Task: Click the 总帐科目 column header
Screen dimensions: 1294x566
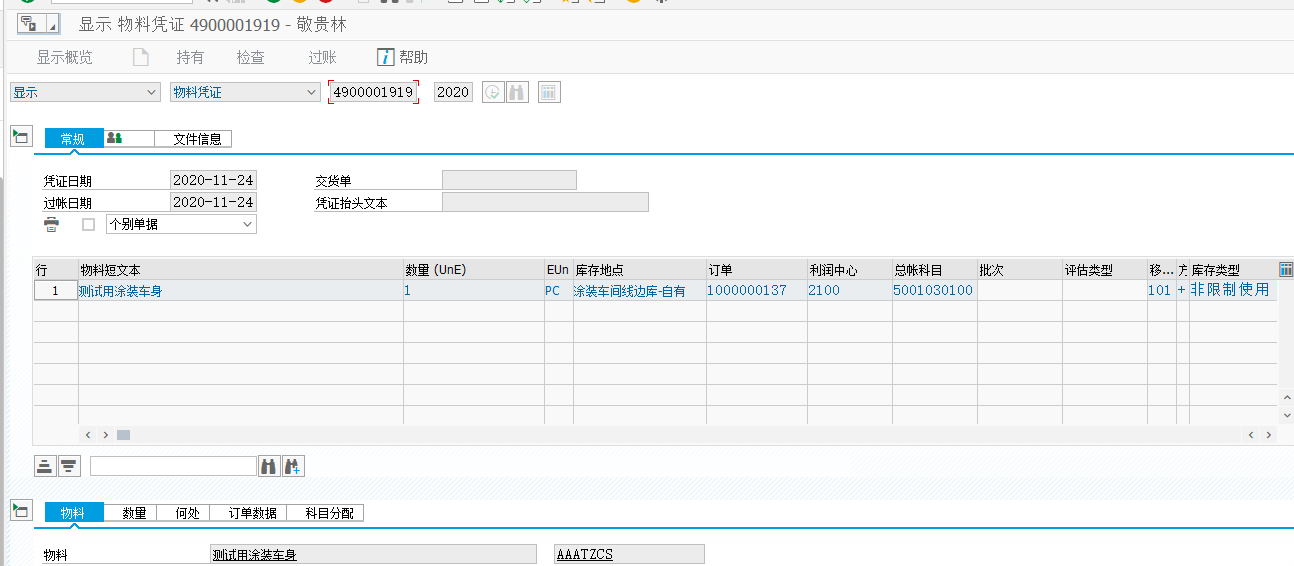Action: (x=934, y=270)
